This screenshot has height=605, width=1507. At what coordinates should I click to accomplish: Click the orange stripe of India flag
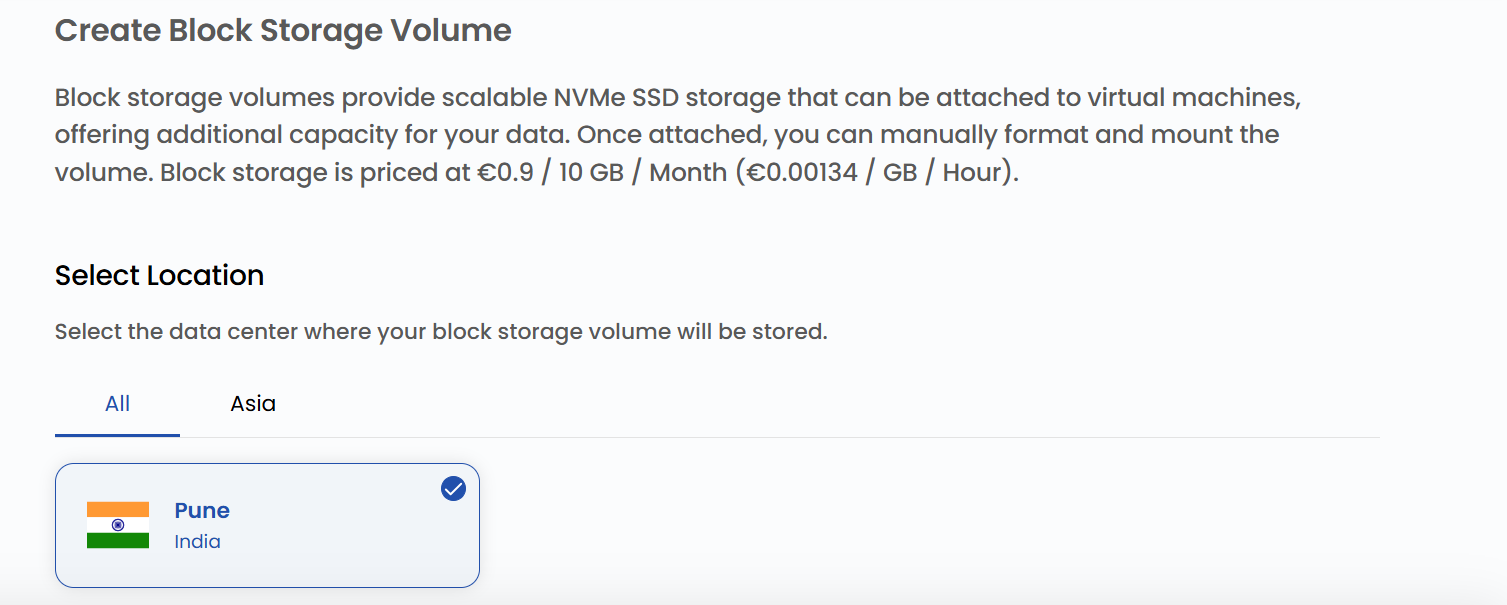pos(118,509)
